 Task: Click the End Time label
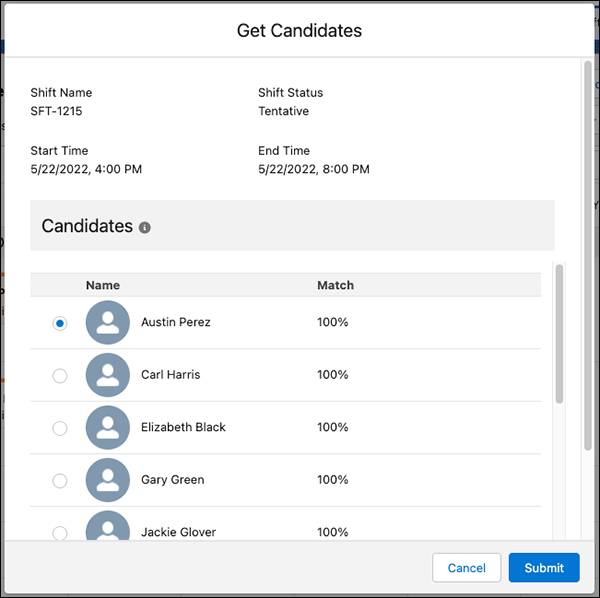[x=284, y=151]
